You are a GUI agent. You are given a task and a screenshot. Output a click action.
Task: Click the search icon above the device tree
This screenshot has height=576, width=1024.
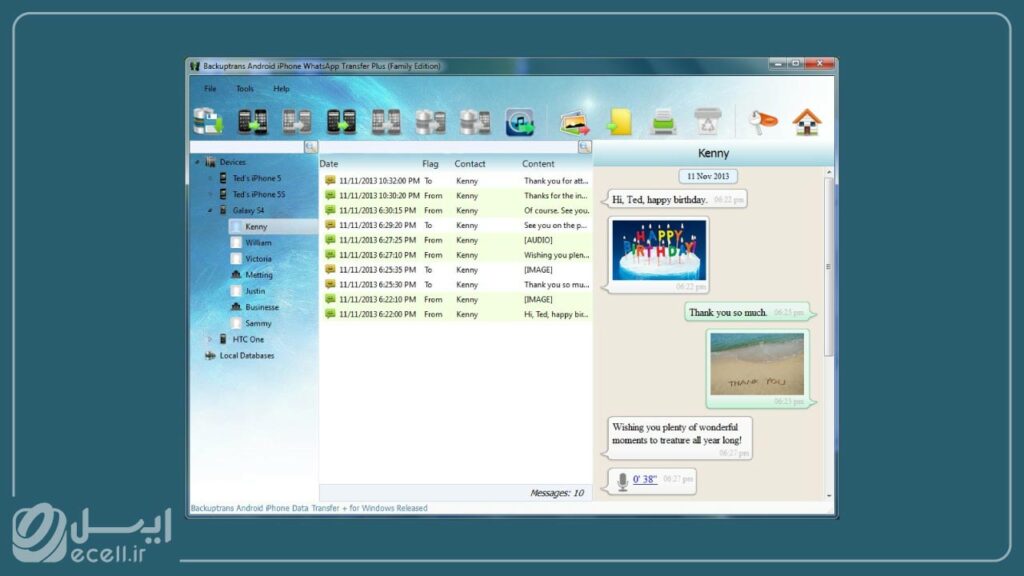point(311,147)
